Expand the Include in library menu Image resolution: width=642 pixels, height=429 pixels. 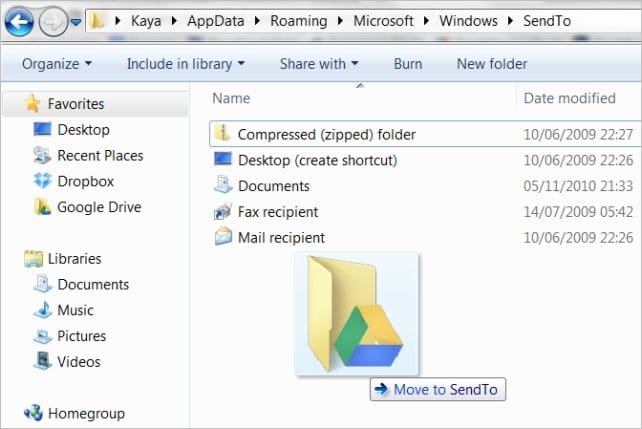[x=186, y=64]
